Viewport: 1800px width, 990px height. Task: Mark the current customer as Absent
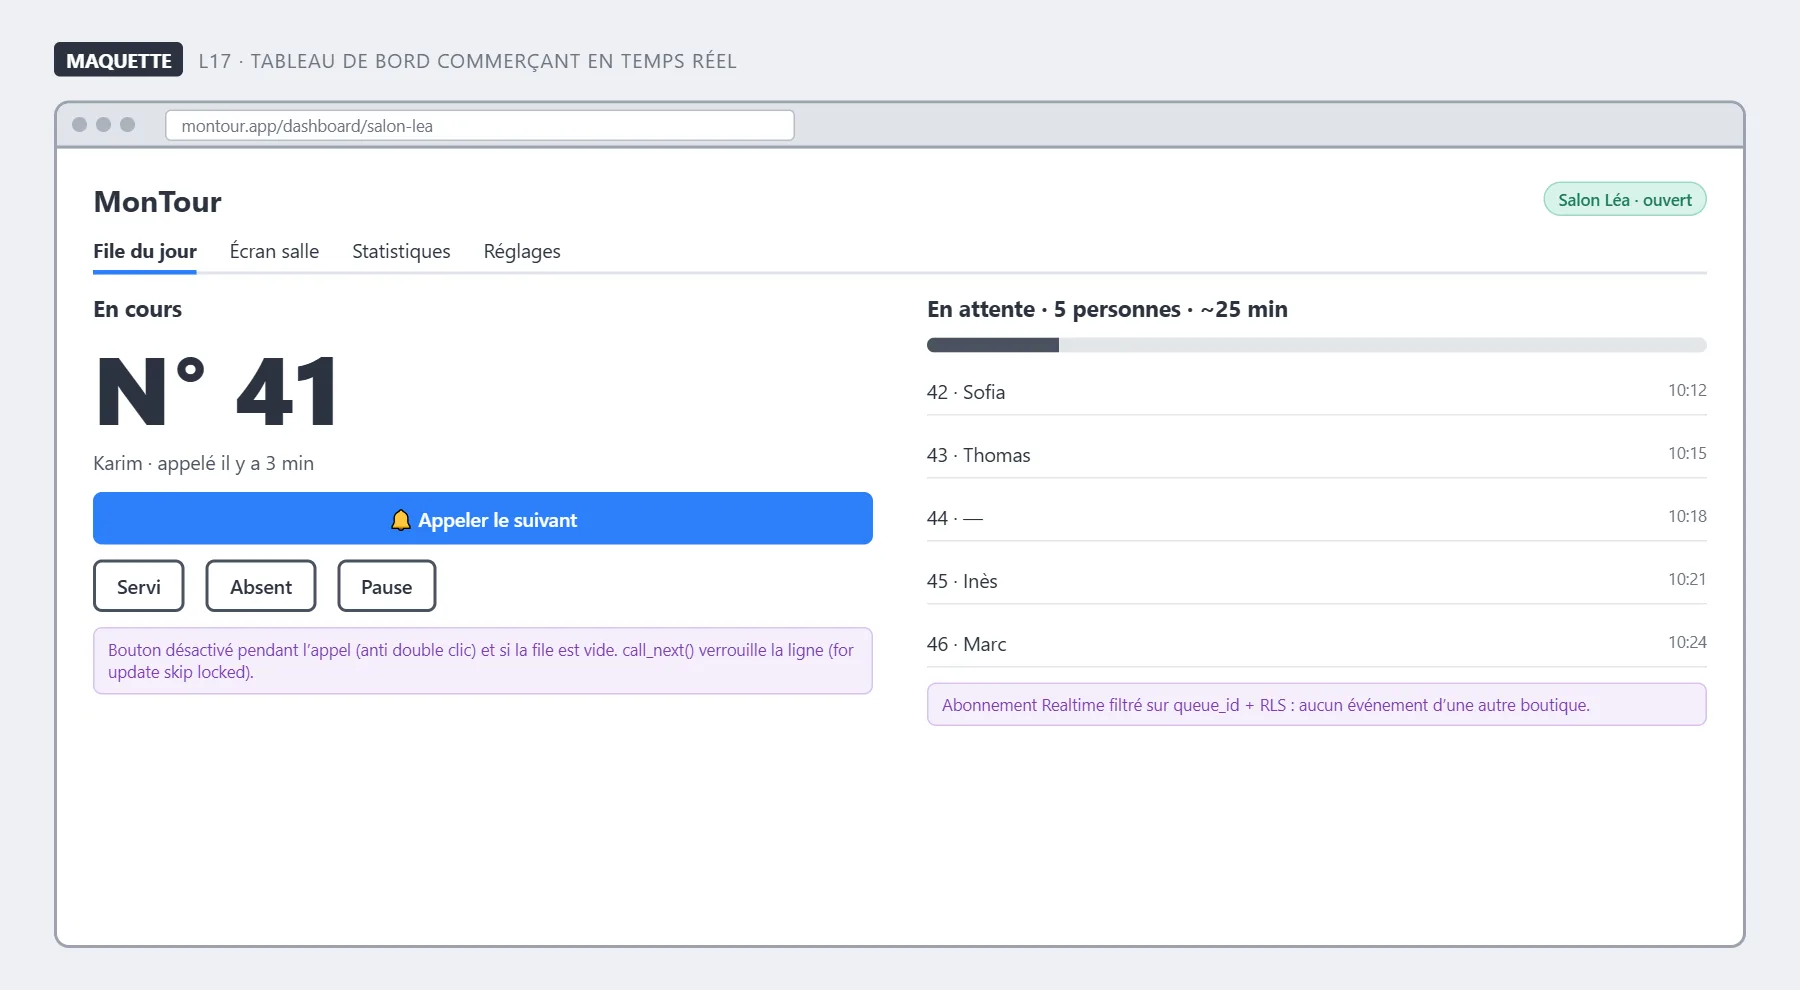click(x=261, y=586)
